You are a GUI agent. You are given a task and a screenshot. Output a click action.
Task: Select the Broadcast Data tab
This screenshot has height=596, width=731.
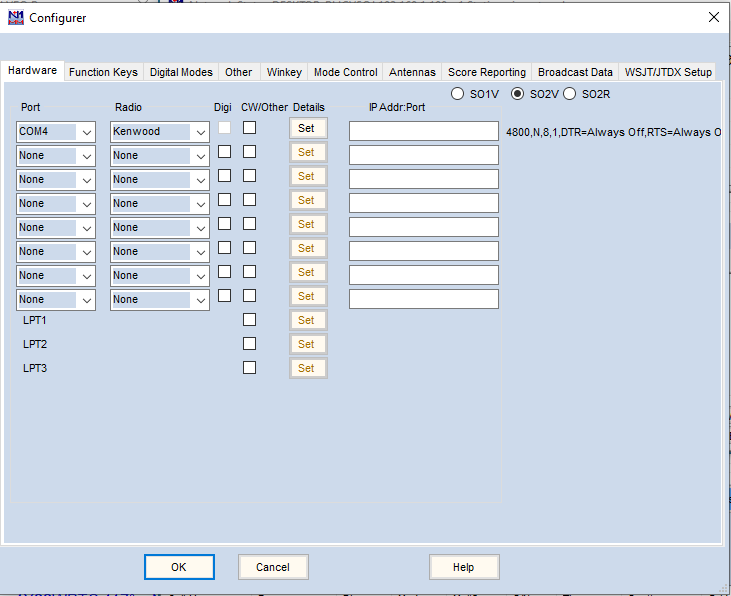pyautogui.click(x=575, y=72)
